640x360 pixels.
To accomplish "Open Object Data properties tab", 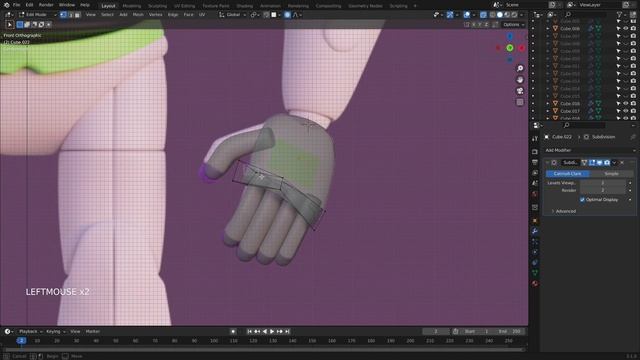I will tap(535, 273).
